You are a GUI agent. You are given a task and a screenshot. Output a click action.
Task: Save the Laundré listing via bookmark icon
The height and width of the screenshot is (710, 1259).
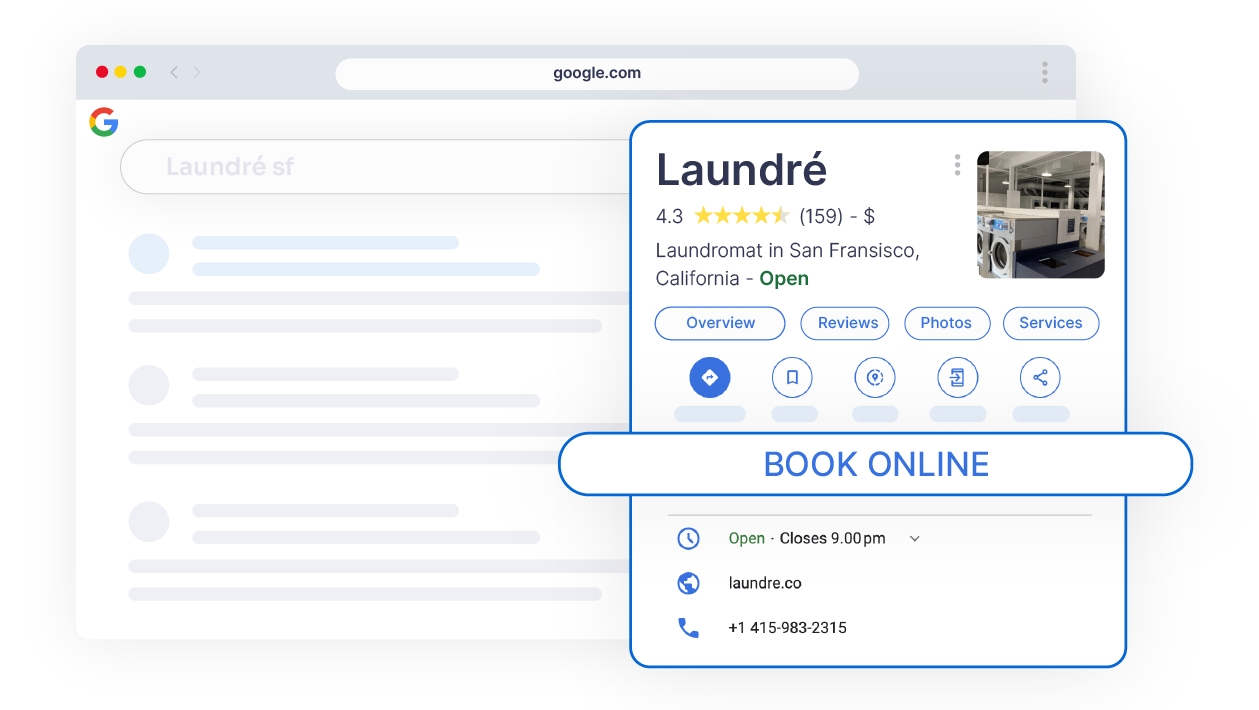[792, 377]
